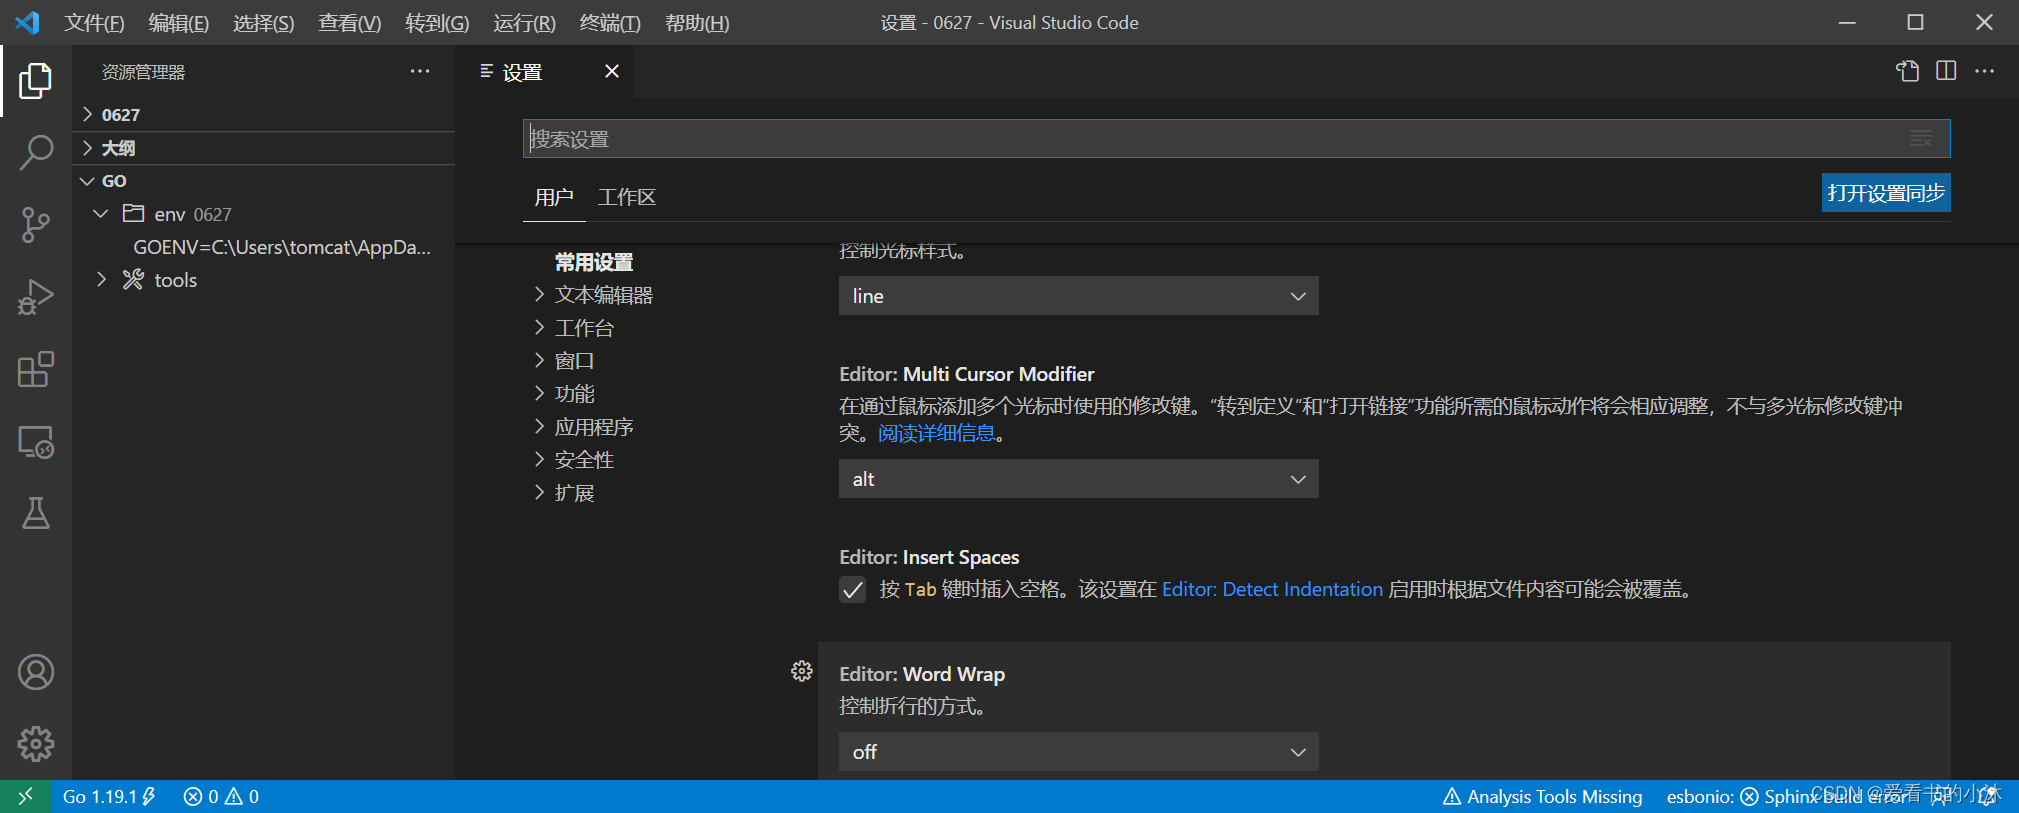Open the Extensions view

36,369
